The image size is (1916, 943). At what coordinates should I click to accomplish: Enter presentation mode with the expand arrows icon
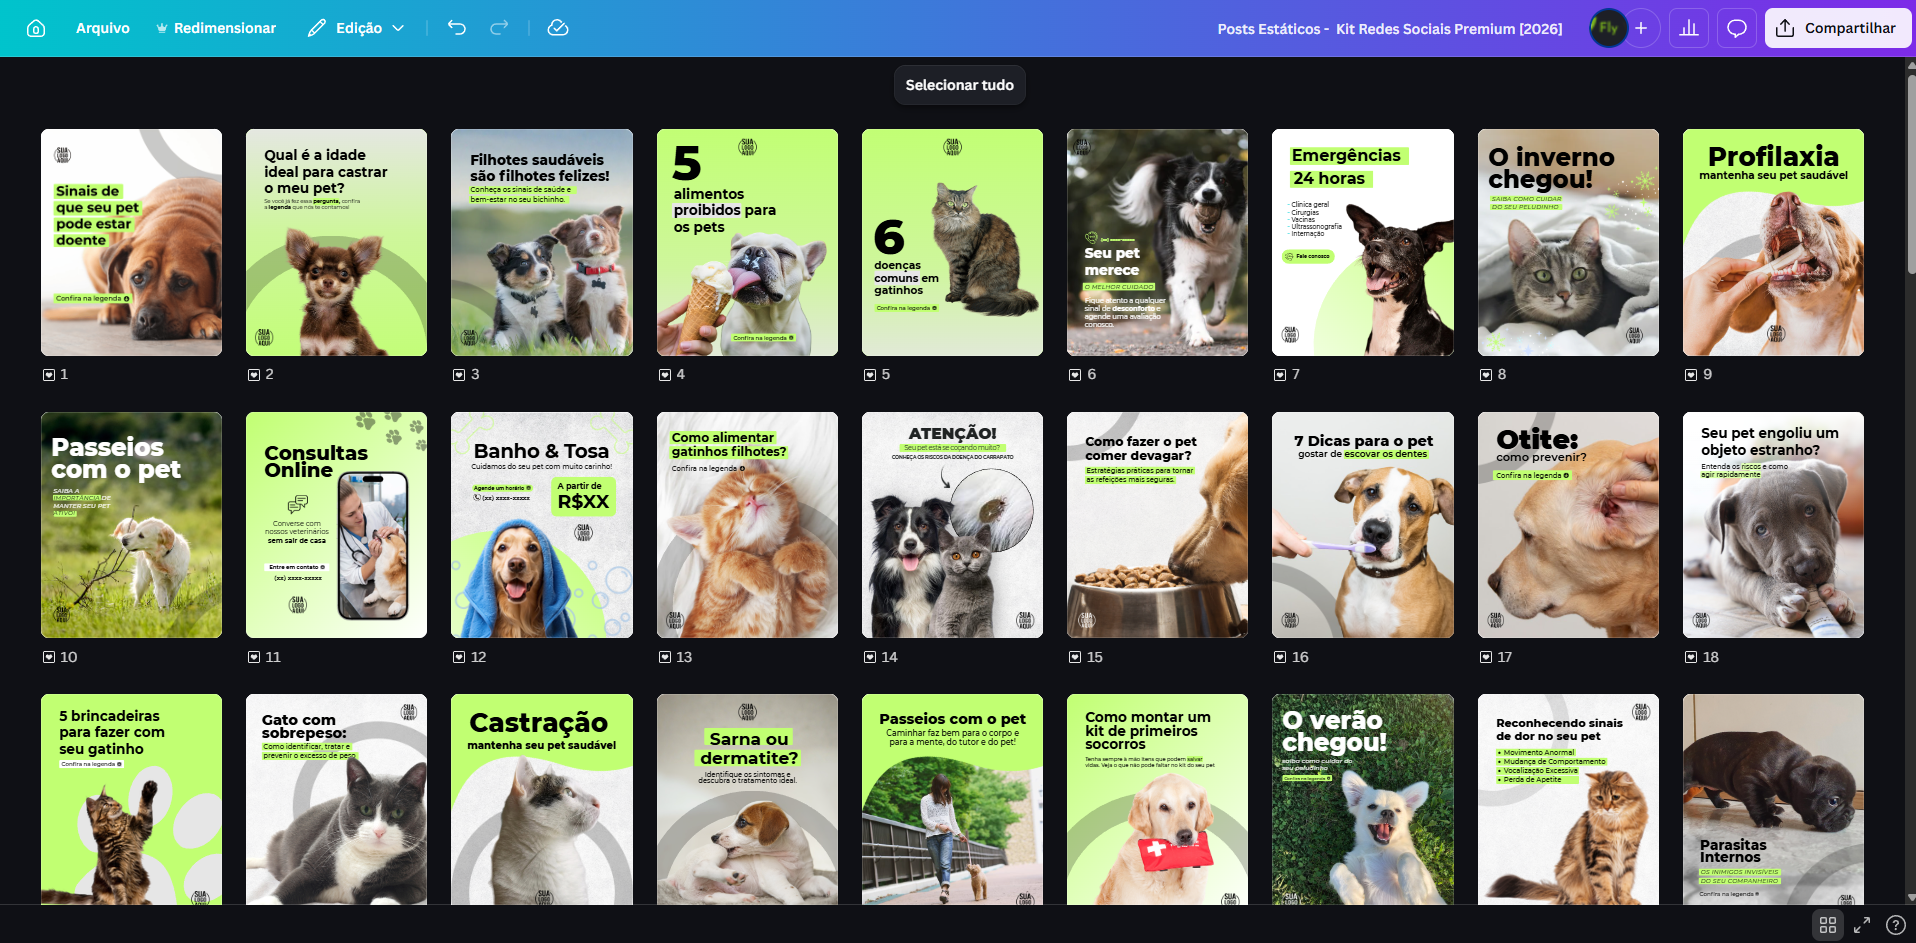point(1861,925)
